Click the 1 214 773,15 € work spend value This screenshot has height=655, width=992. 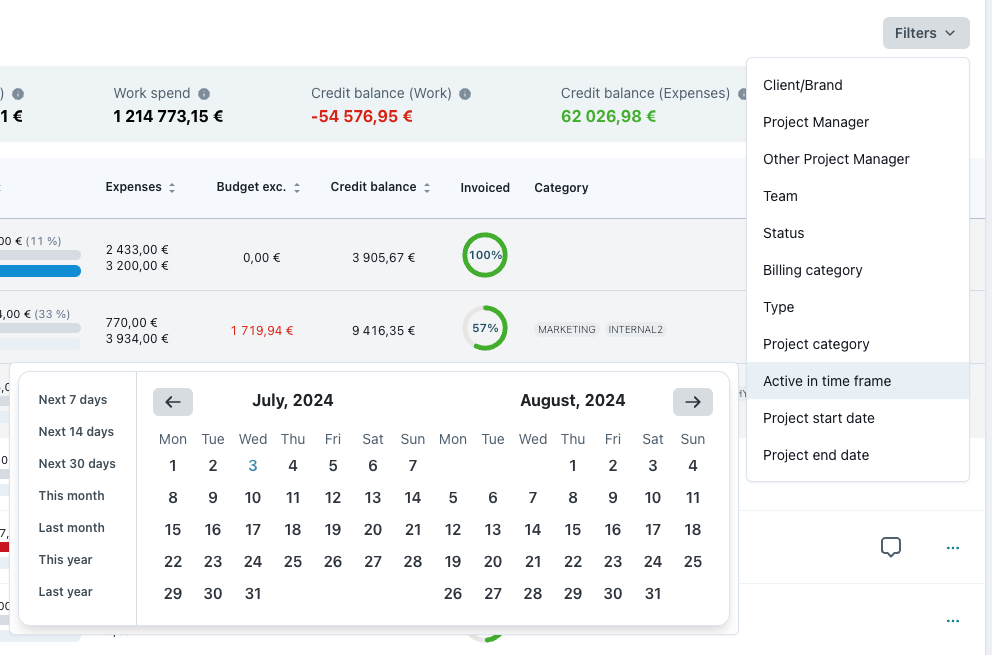tap(168, 116)
